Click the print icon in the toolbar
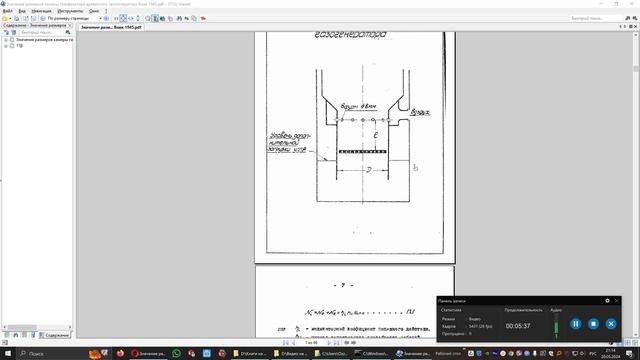The image size is (640, 360). pyautogui.click(x=17, y=18)
